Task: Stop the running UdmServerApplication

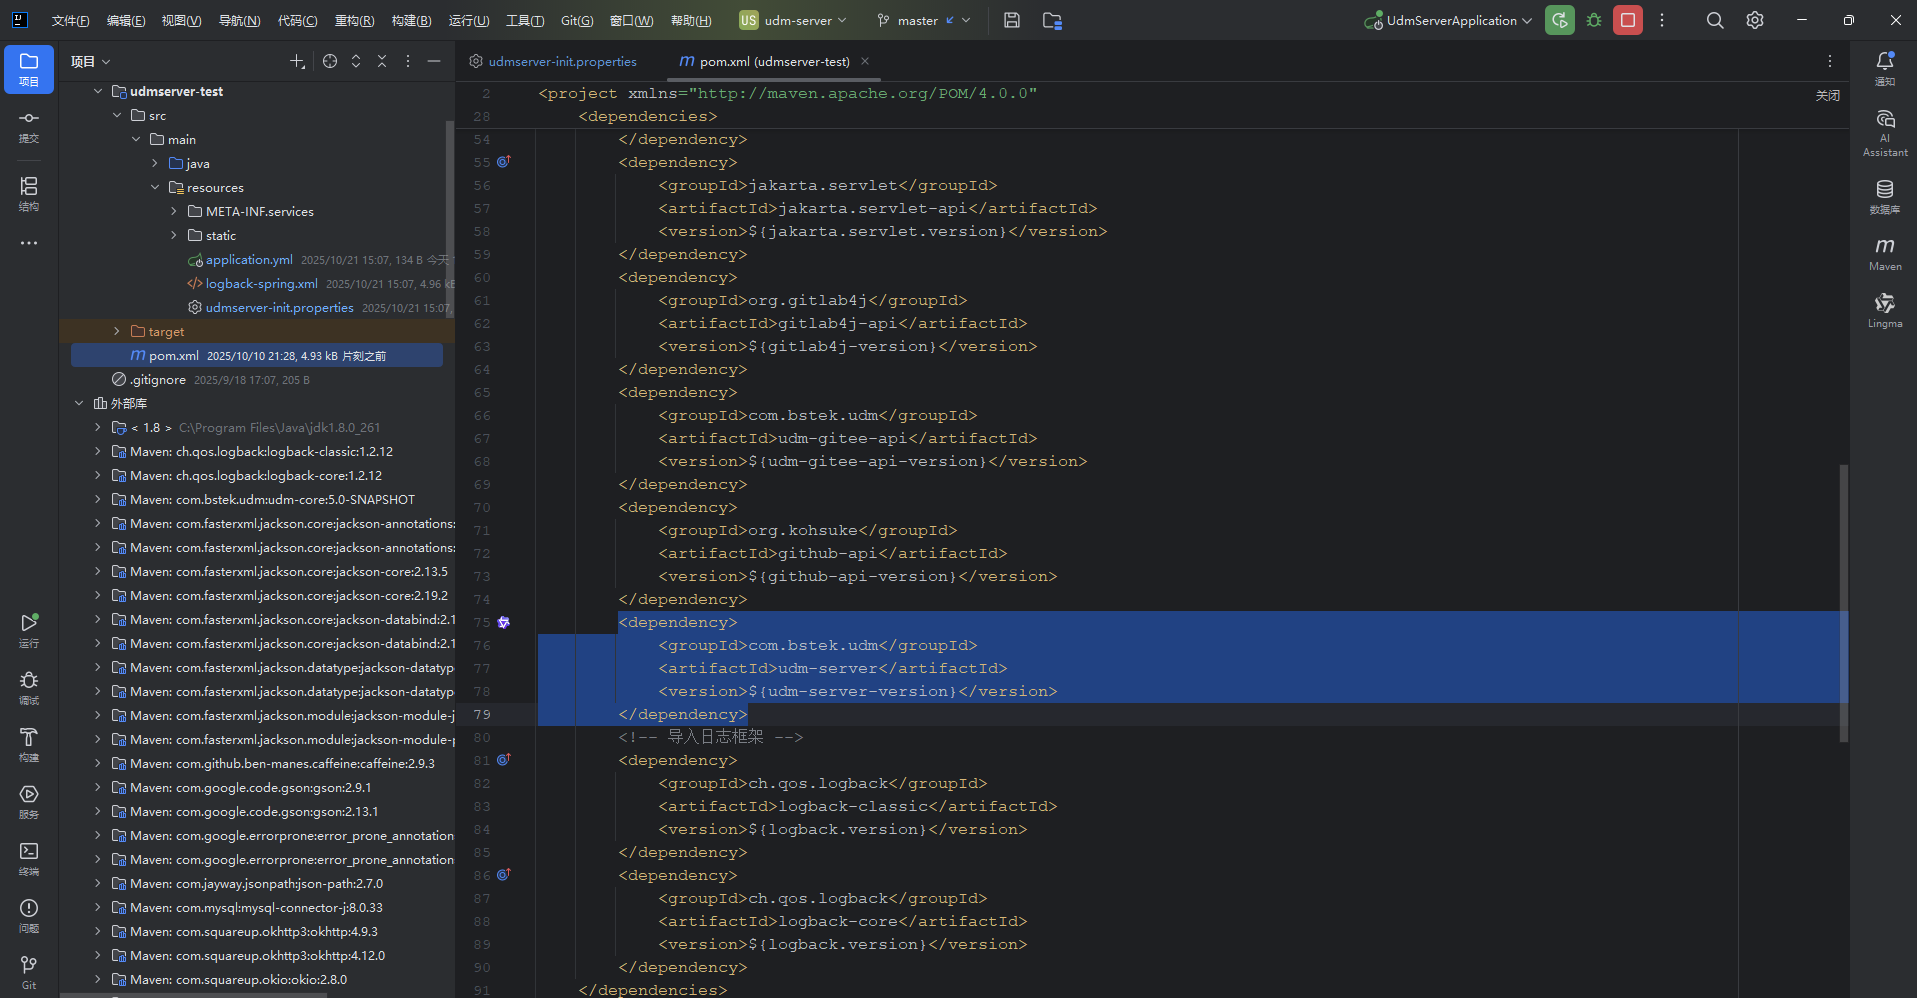Action: 1628,20
